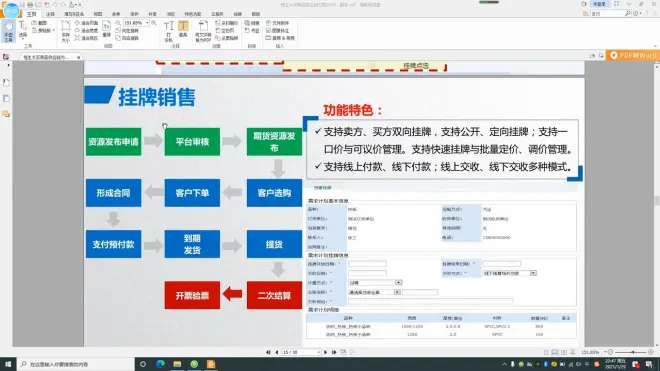Screen dimensions: 660x371
Task: Click the Bookmark tool in the ribbon
Action: tap(252, 30)
